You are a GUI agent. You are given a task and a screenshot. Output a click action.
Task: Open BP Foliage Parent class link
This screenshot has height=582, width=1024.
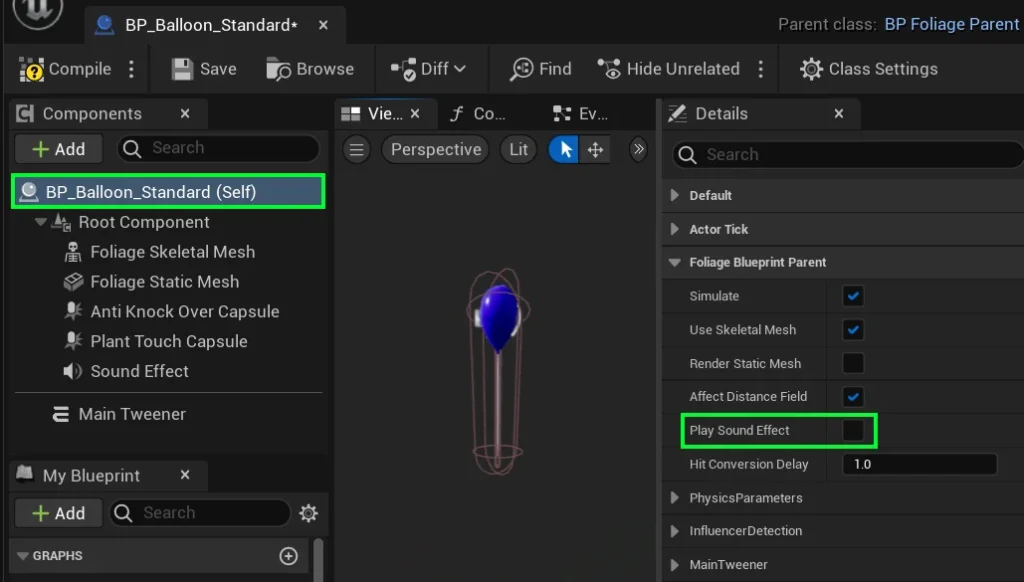pyautogui.click(x=951, y=24)
